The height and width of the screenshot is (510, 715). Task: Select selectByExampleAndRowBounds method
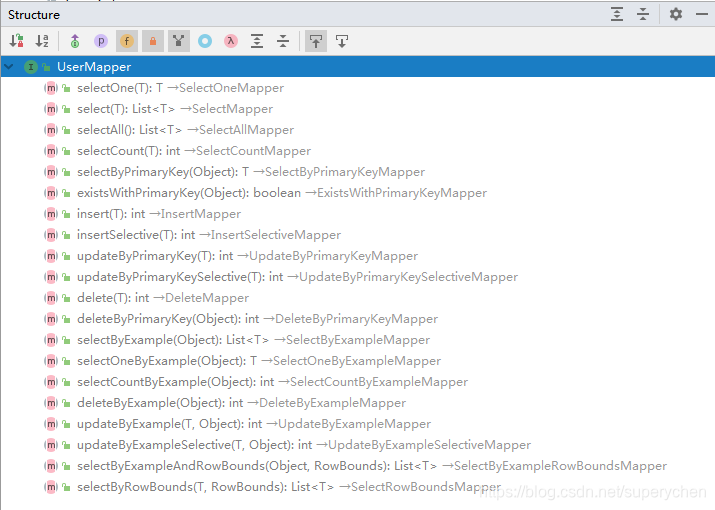[358, 465]
